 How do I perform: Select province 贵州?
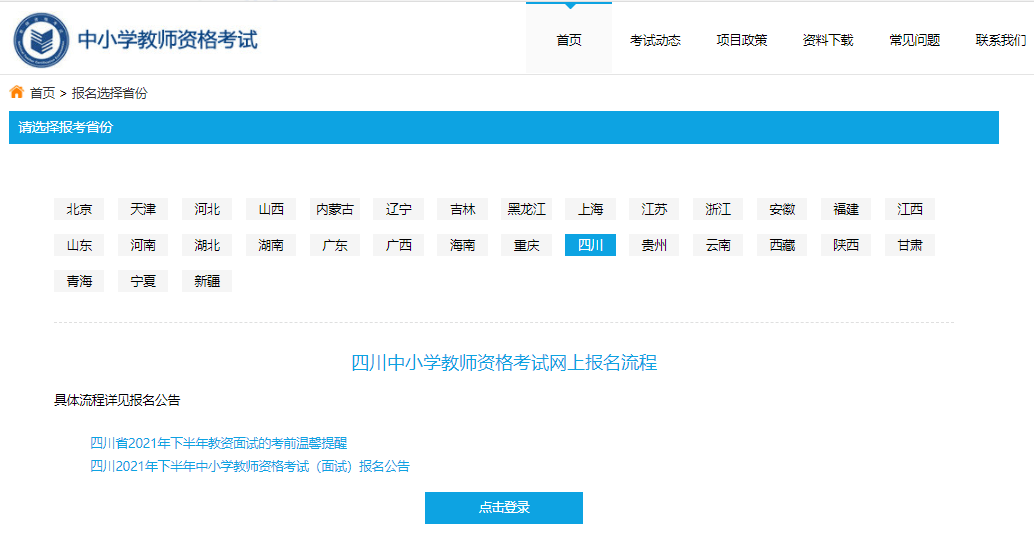pyautogui.click(x=655, y=245)
